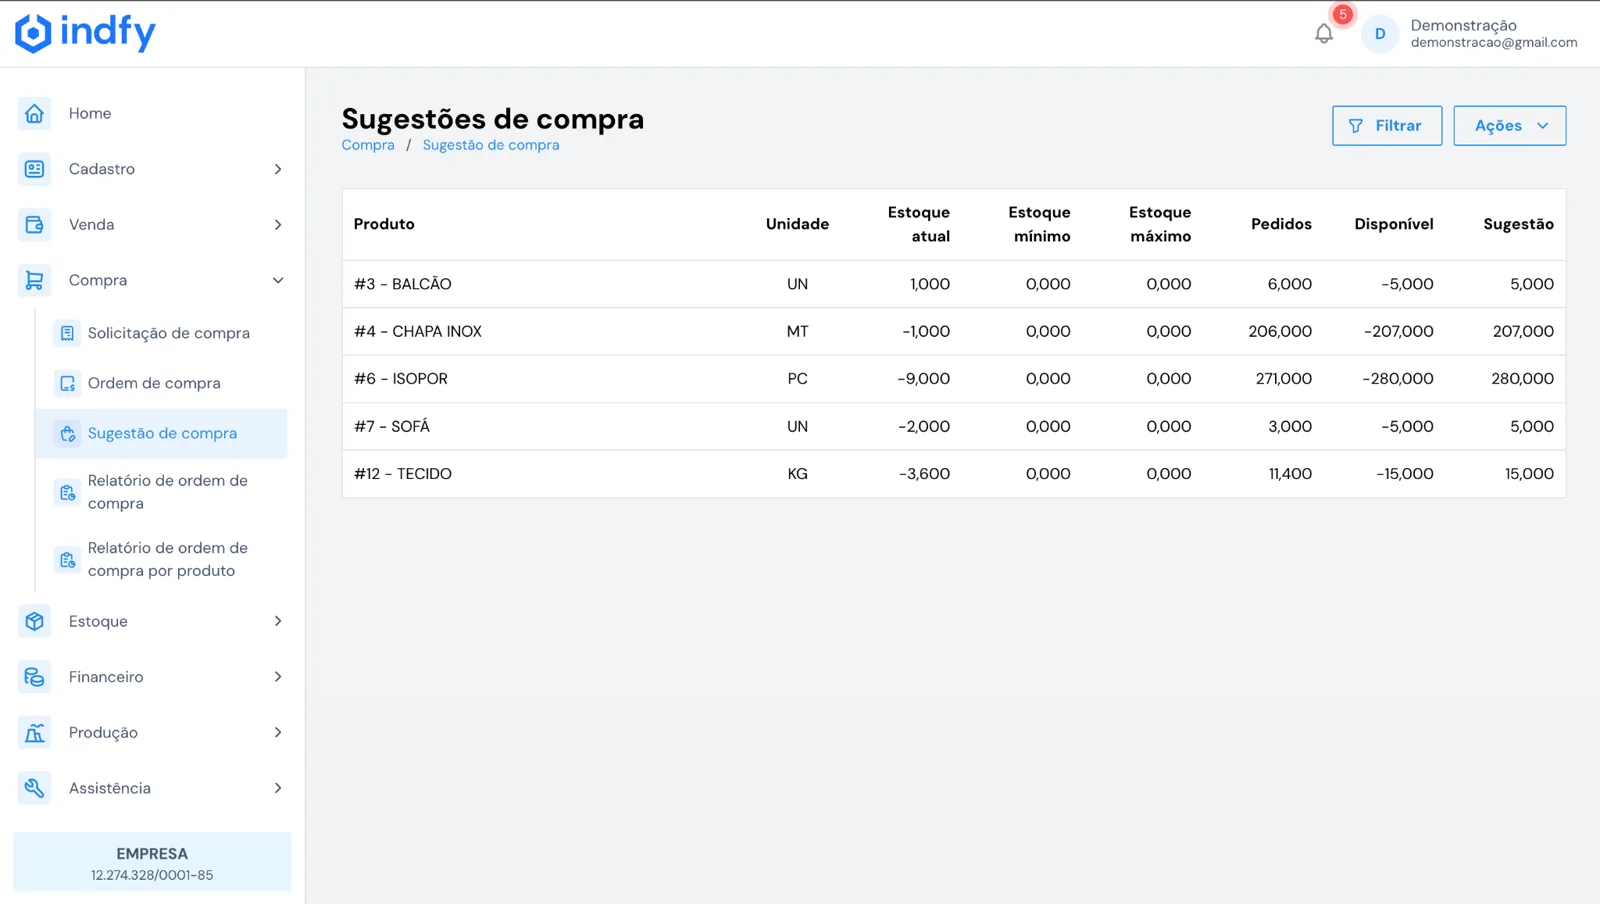This screenshot has width=1600, height=904.
Task: Click the Sugestão de compra icon
Action: point(67,433)
